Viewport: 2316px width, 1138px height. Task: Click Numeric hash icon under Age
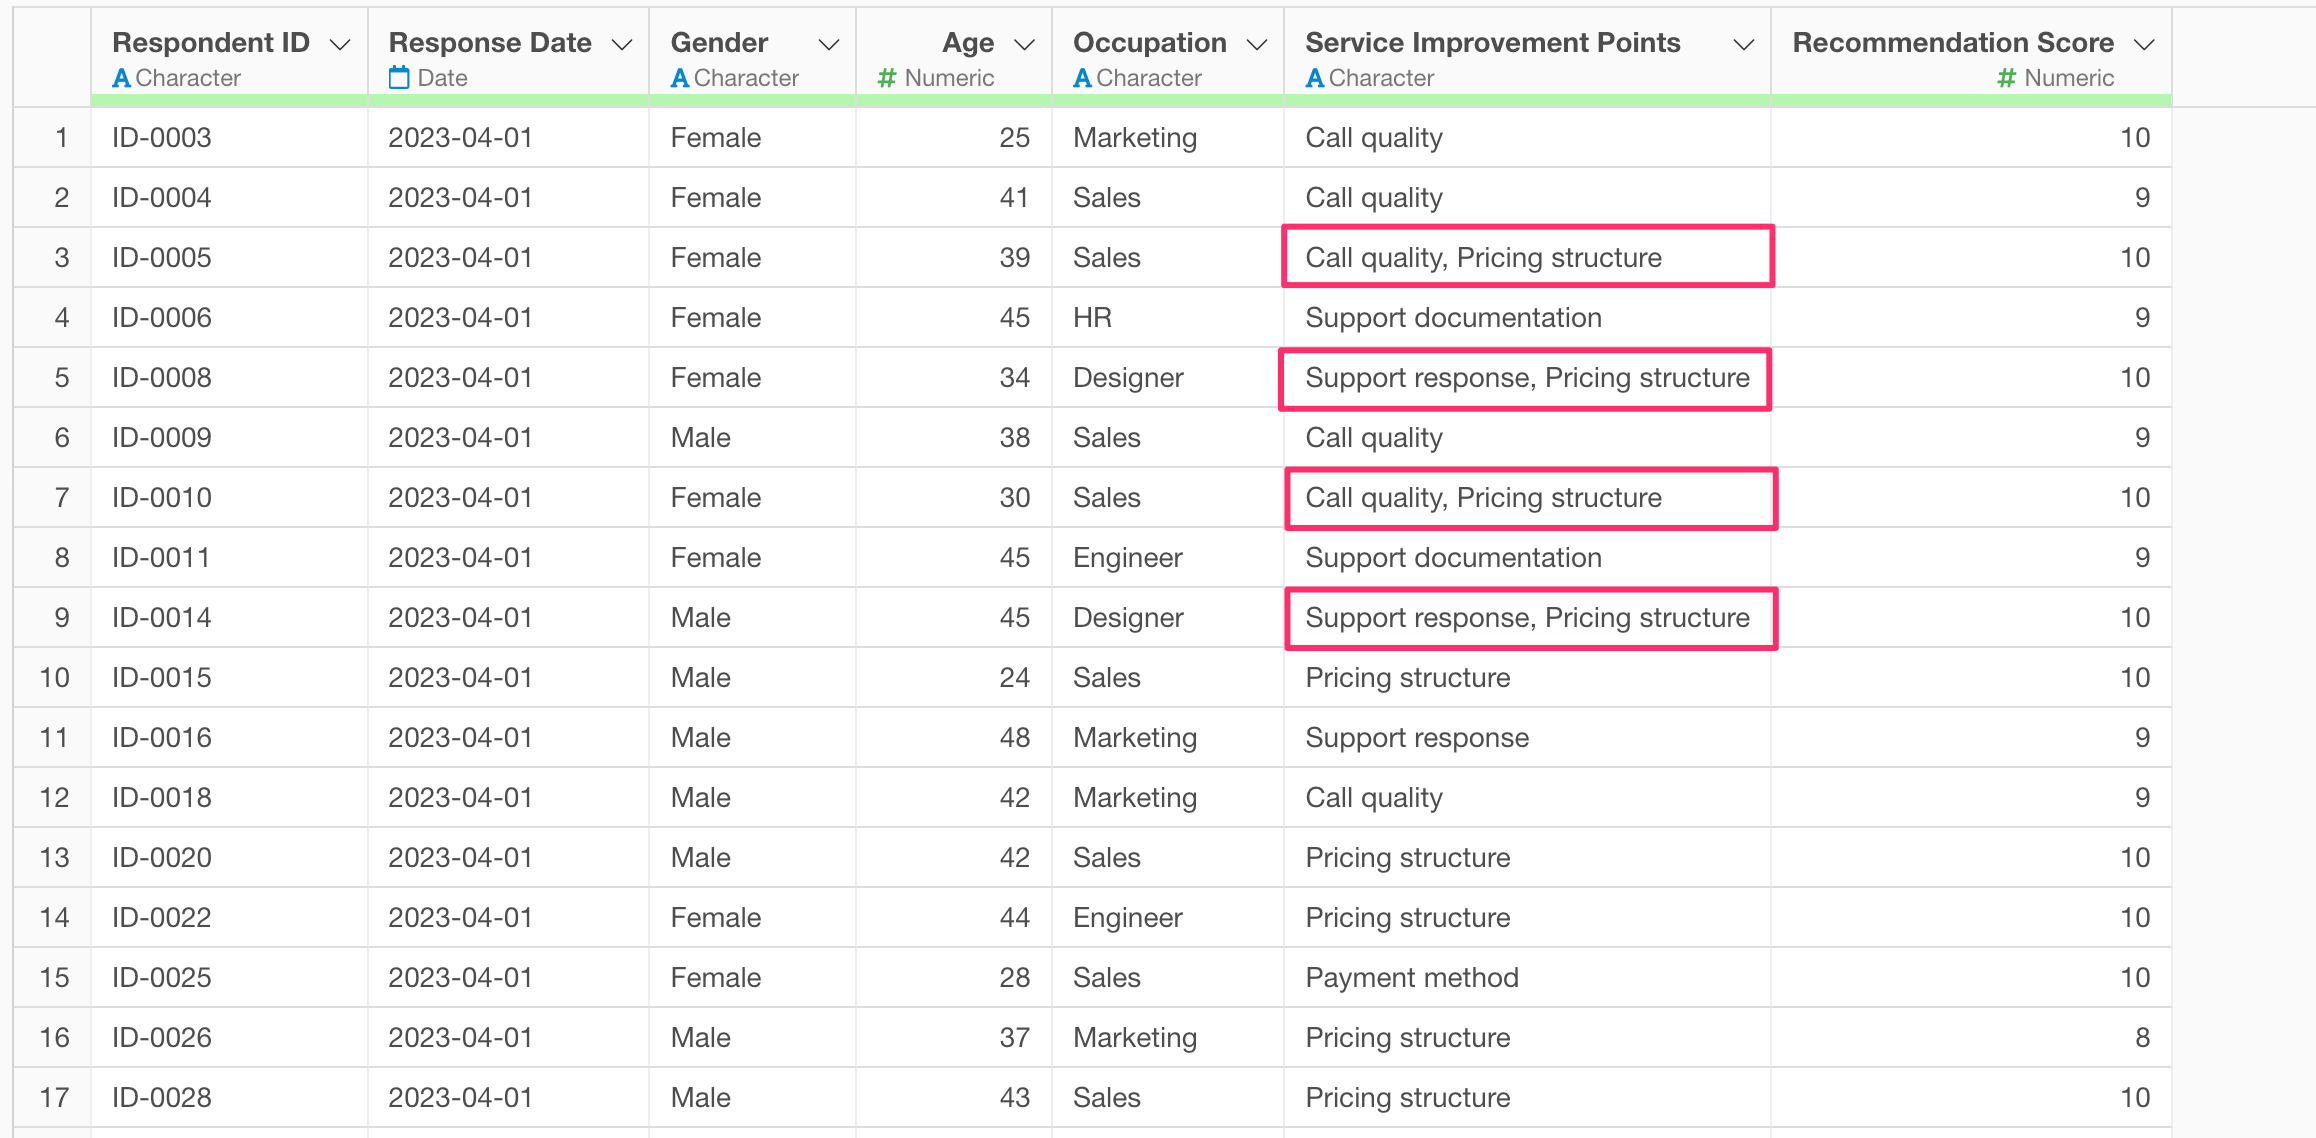pos(886,77)
